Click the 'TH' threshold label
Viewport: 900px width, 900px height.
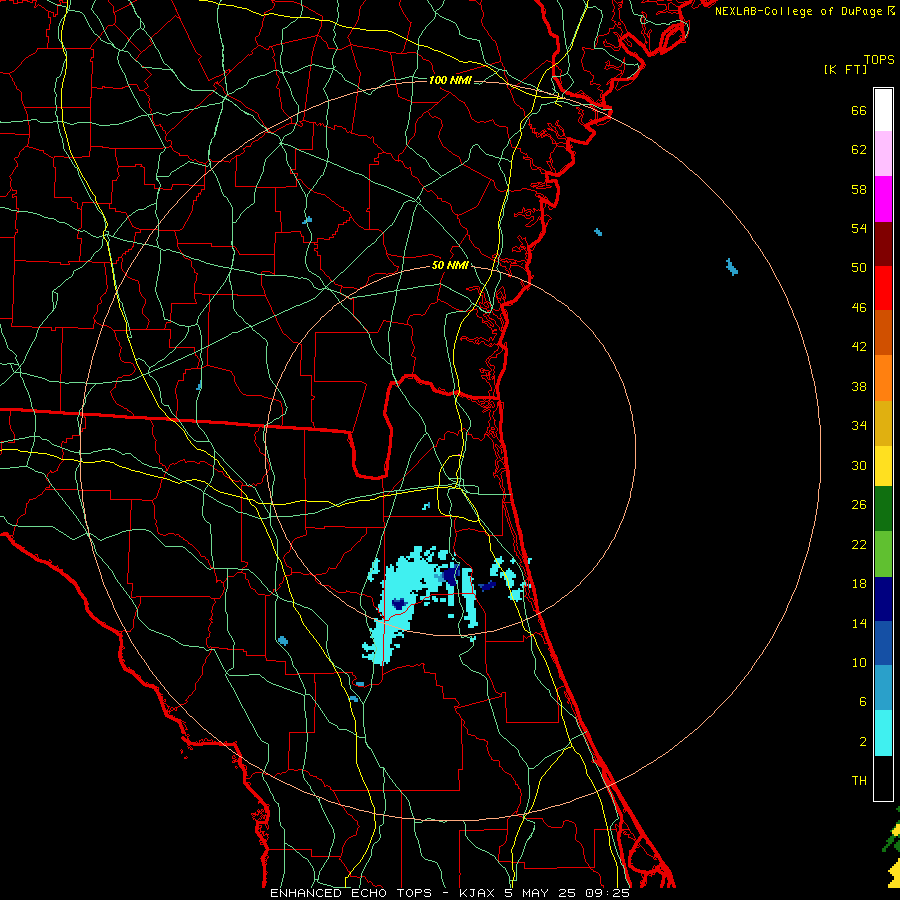tap(859, 781)
